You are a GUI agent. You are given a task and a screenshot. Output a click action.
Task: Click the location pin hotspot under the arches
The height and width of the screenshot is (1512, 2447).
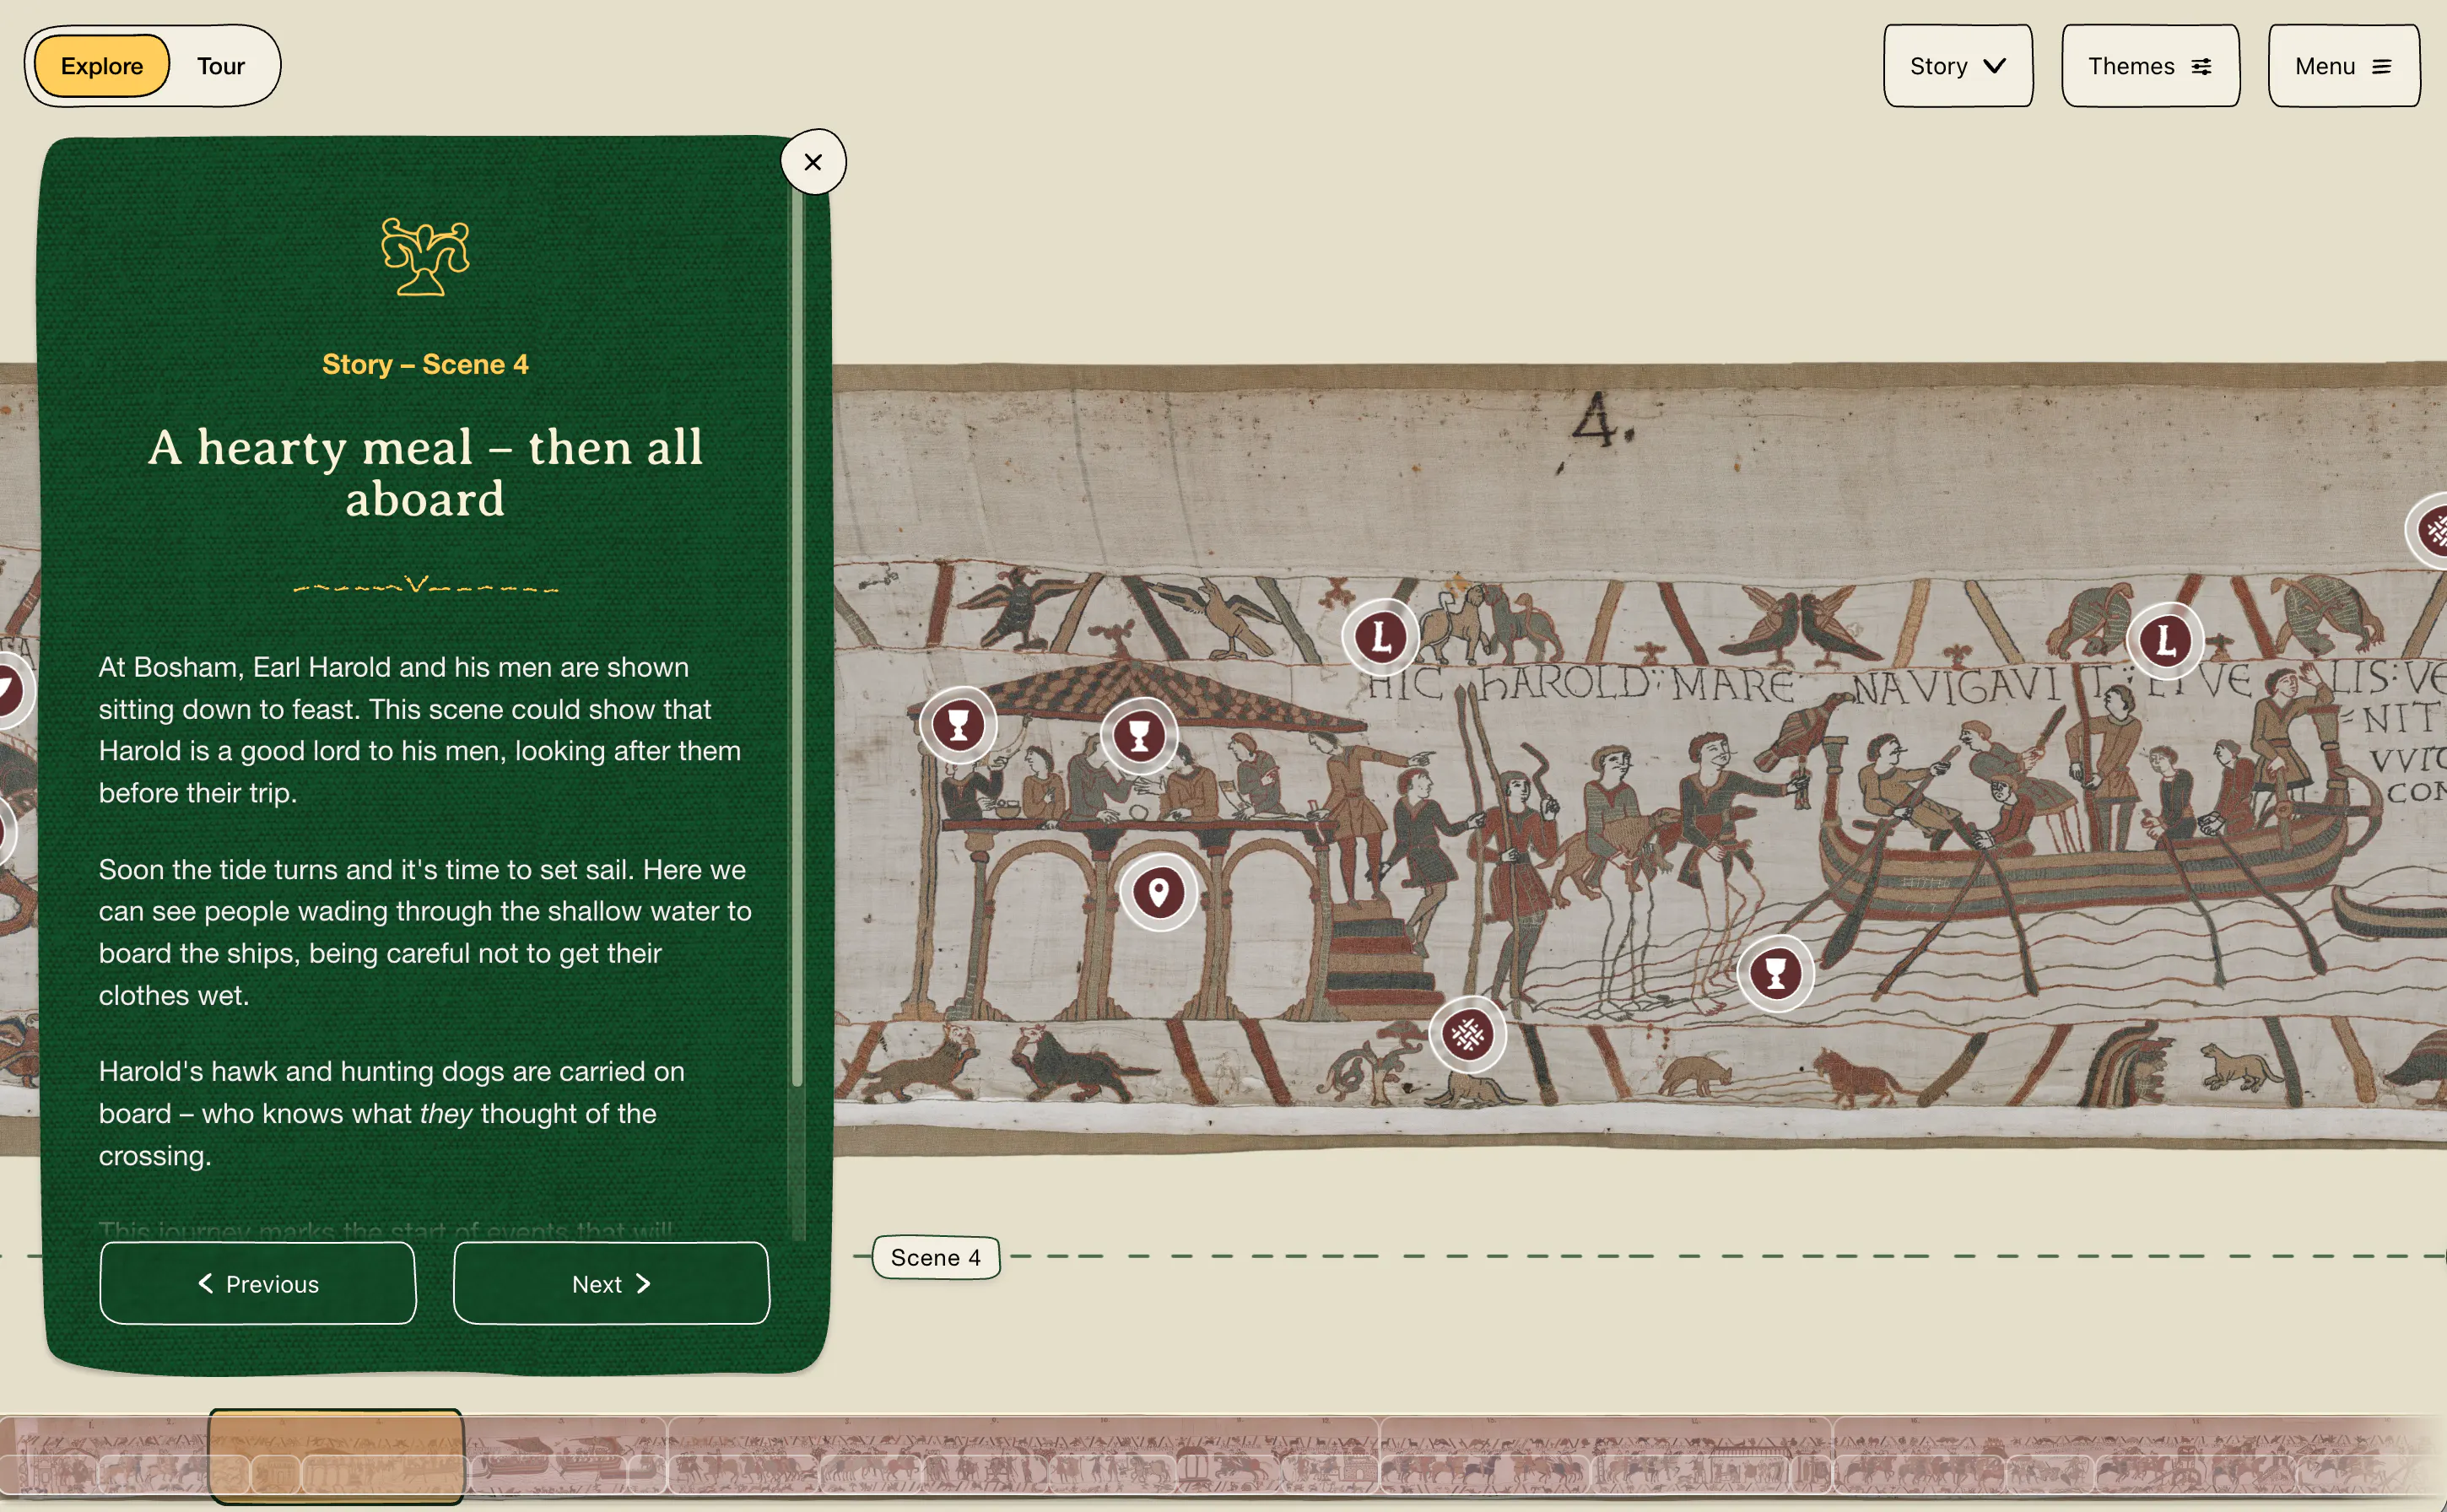[1158, 892]
